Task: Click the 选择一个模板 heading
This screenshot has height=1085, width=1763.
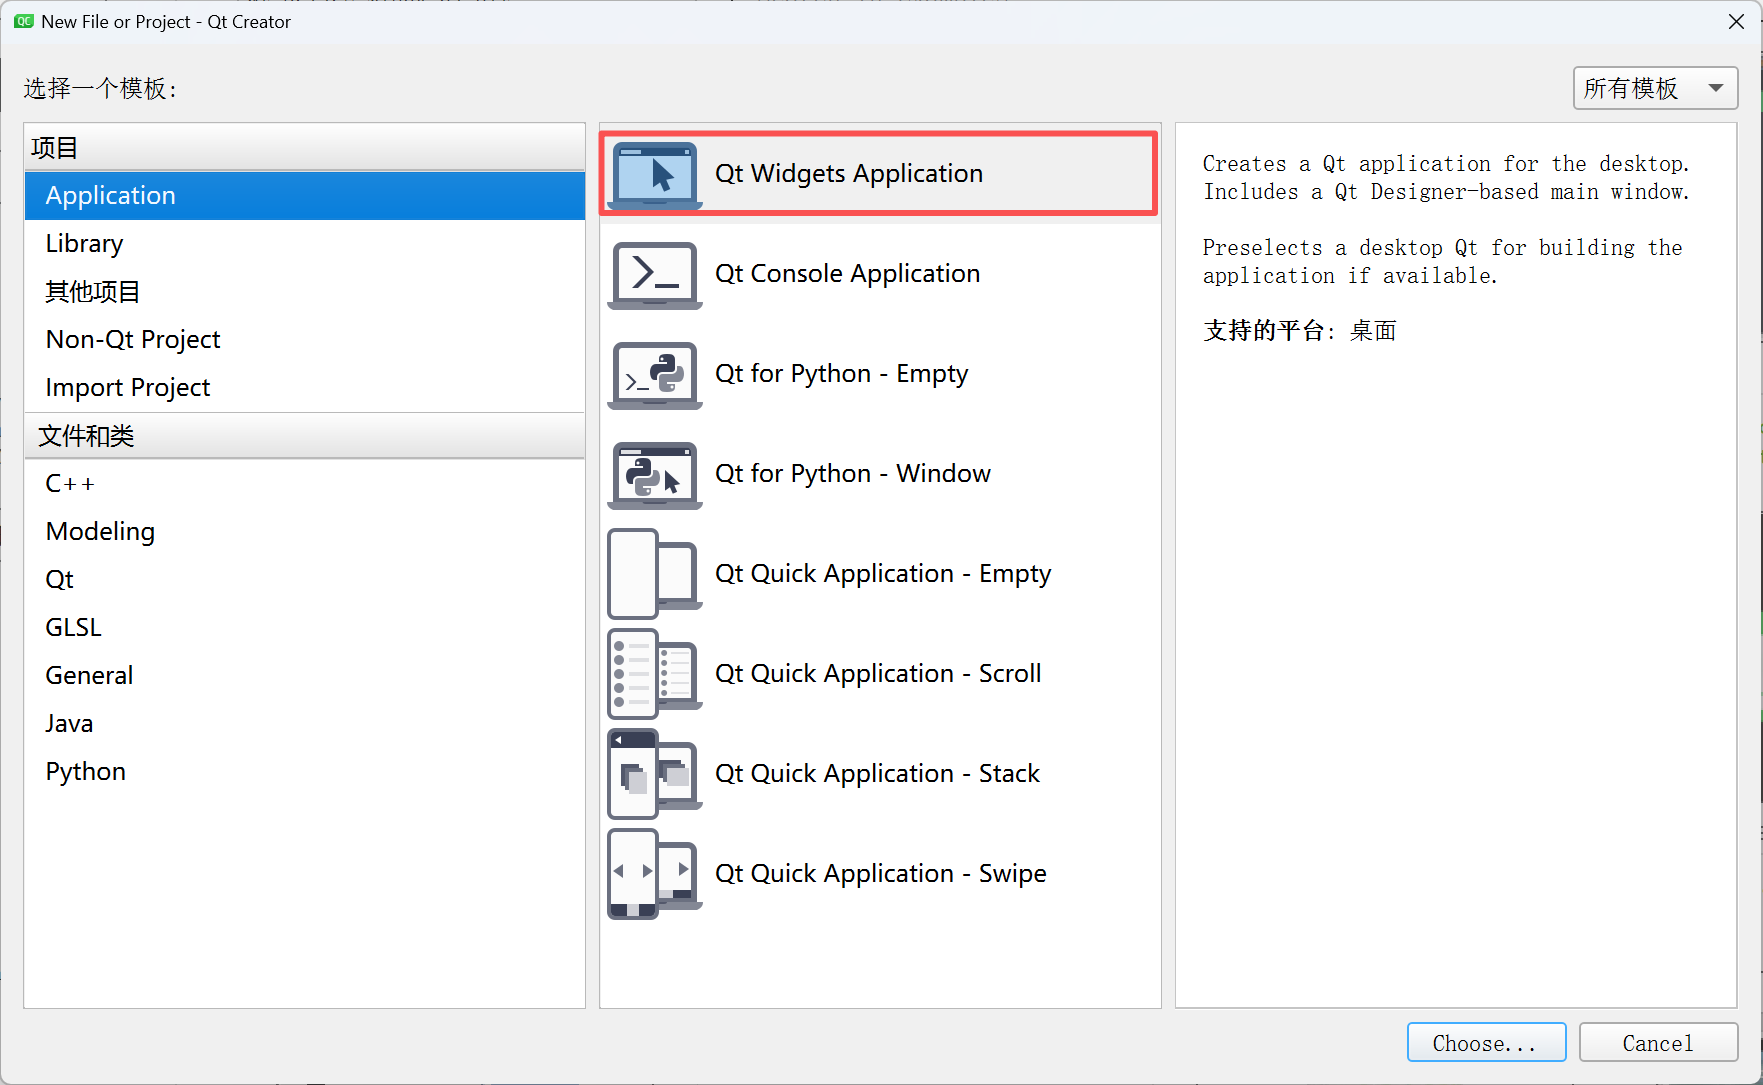Action: coord(100,89)
